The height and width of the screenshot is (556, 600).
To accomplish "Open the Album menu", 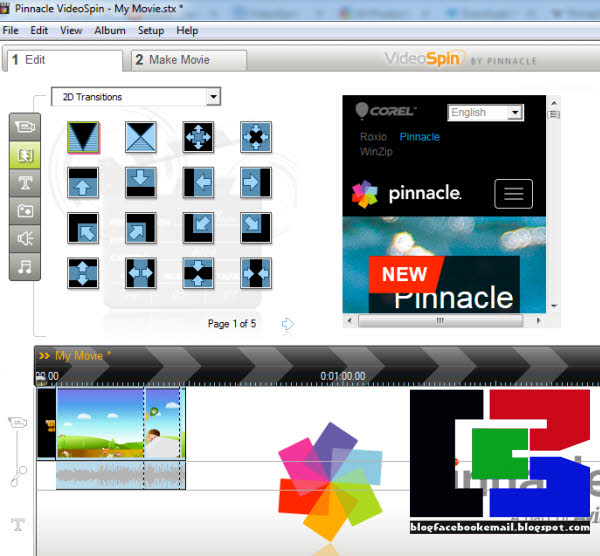I will (110, 31).
